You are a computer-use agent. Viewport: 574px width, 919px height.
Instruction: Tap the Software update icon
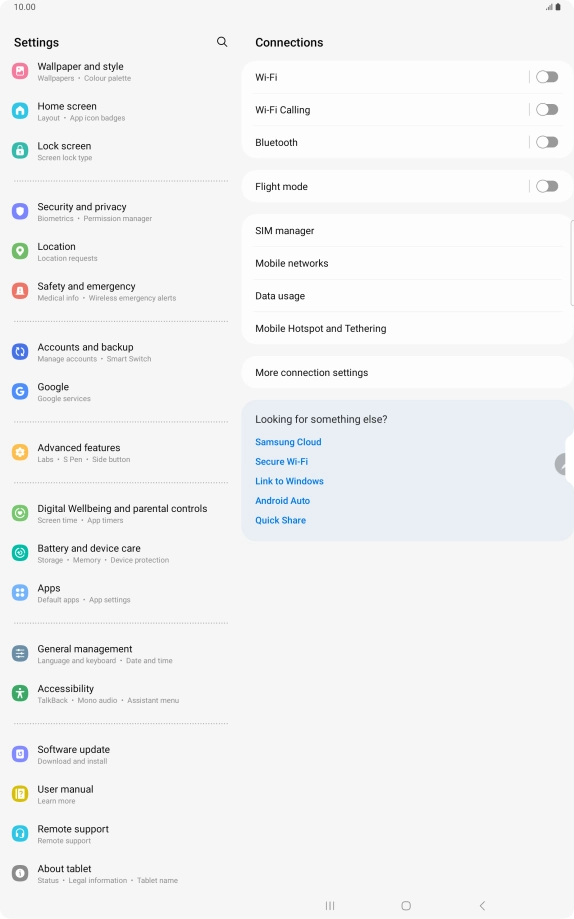20,754
